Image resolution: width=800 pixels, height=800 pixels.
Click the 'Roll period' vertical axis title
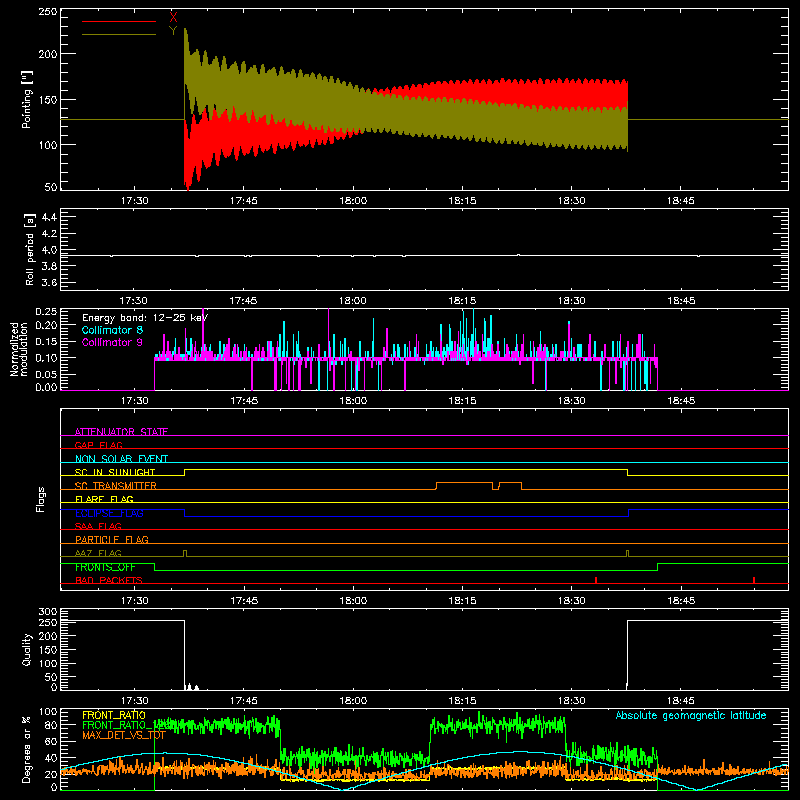(x=29, y=249)
